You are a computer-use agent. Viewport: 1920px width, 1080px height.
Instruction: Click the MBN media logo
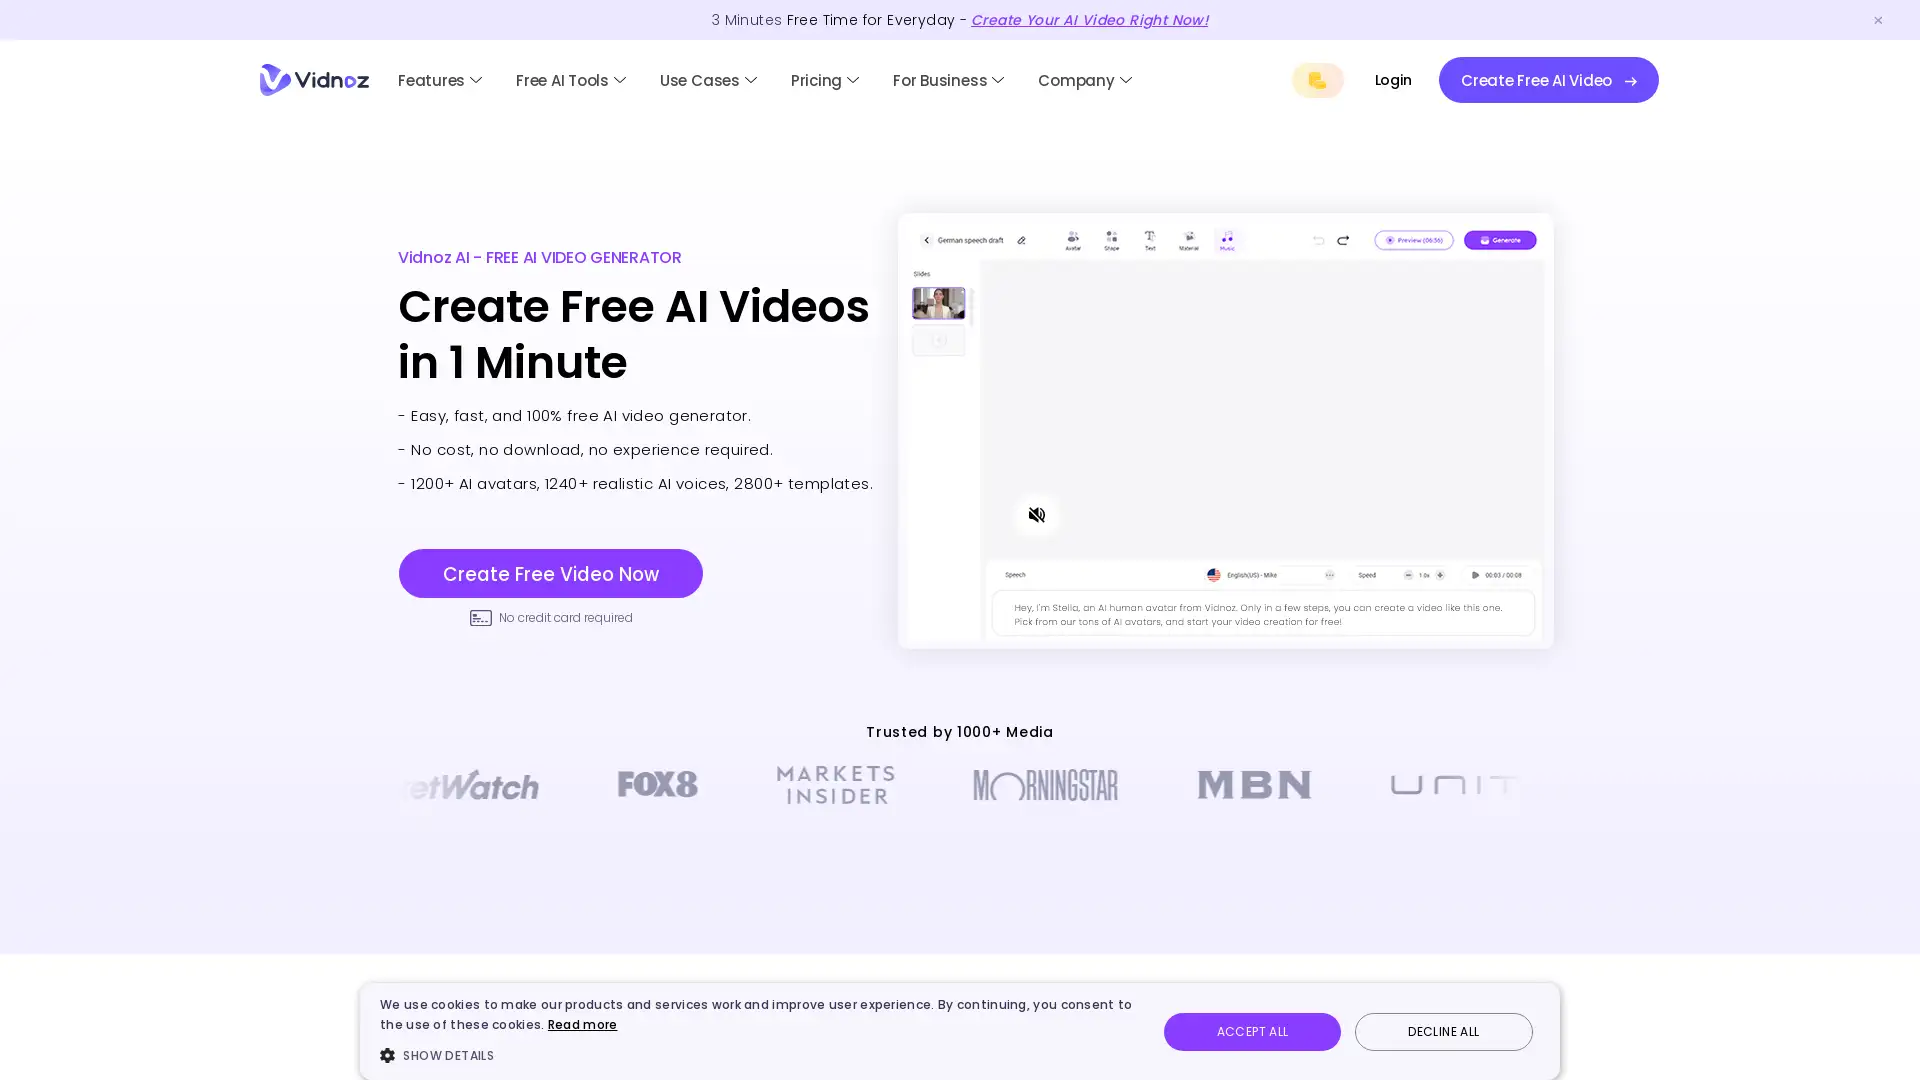(x=1254, y=785)
